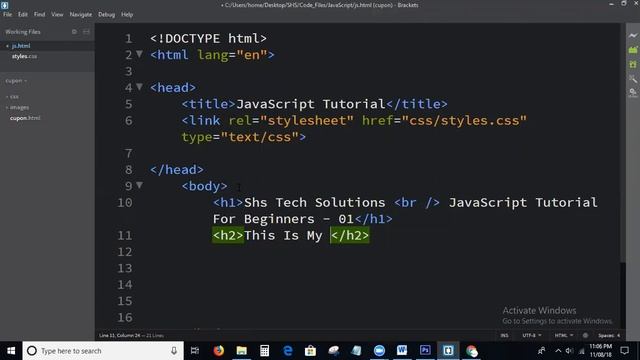
Task: Open Task View on the taskbar
Action: [195, 351]
